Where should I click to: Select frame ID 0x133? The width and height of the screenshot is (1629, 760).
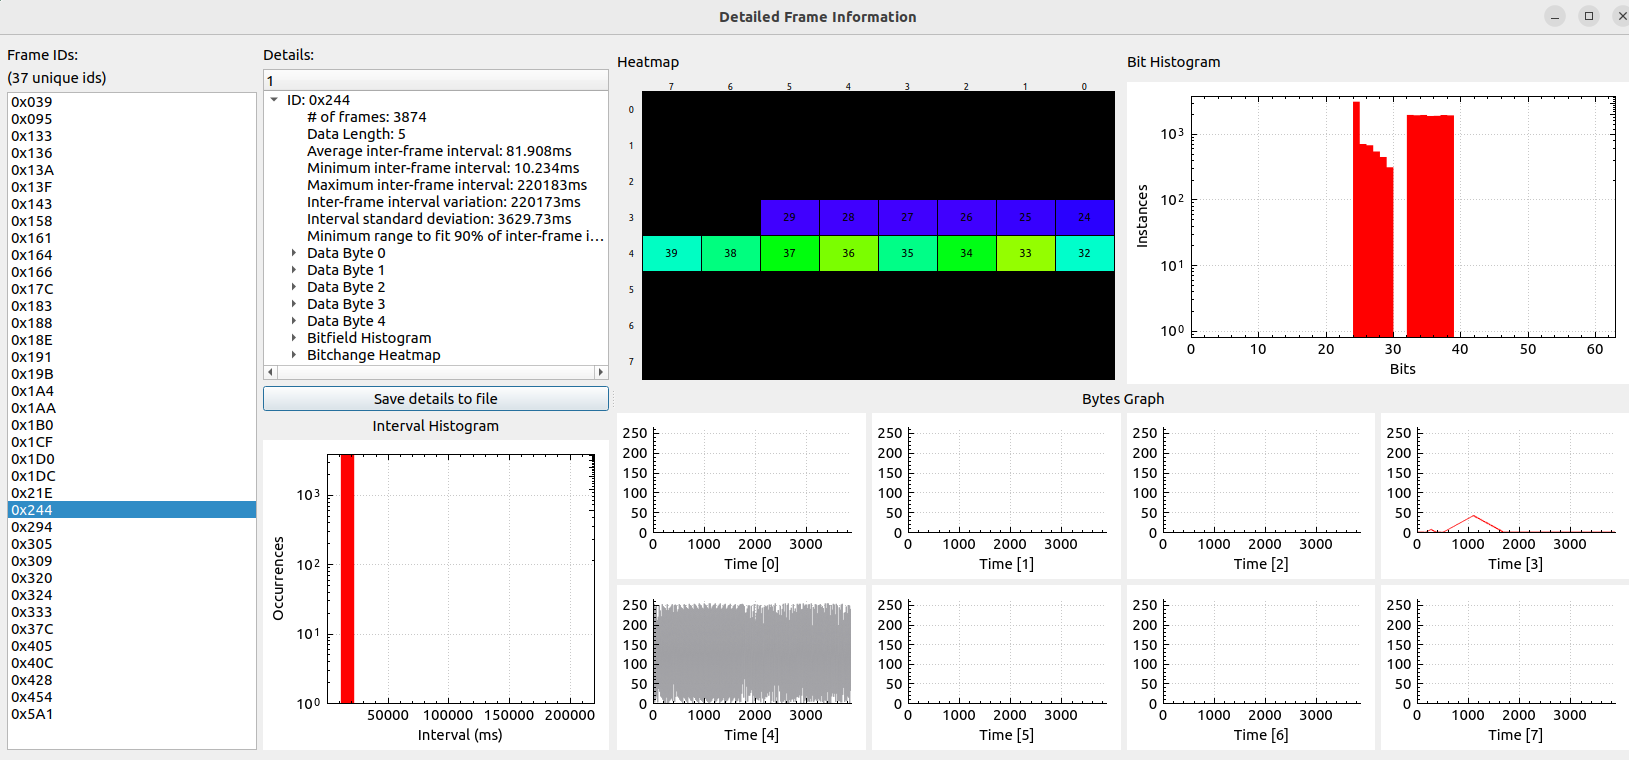pyautogui.click(x=131, y=136)
